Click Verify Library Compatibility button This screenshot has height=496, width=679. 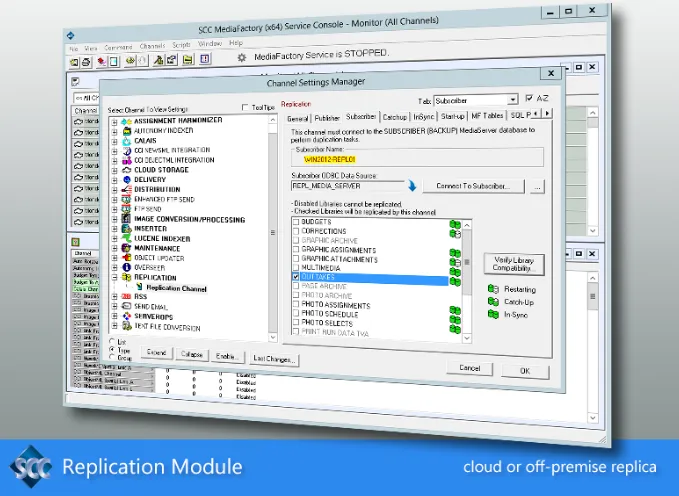pyautogui.click(x=514, y=264)
